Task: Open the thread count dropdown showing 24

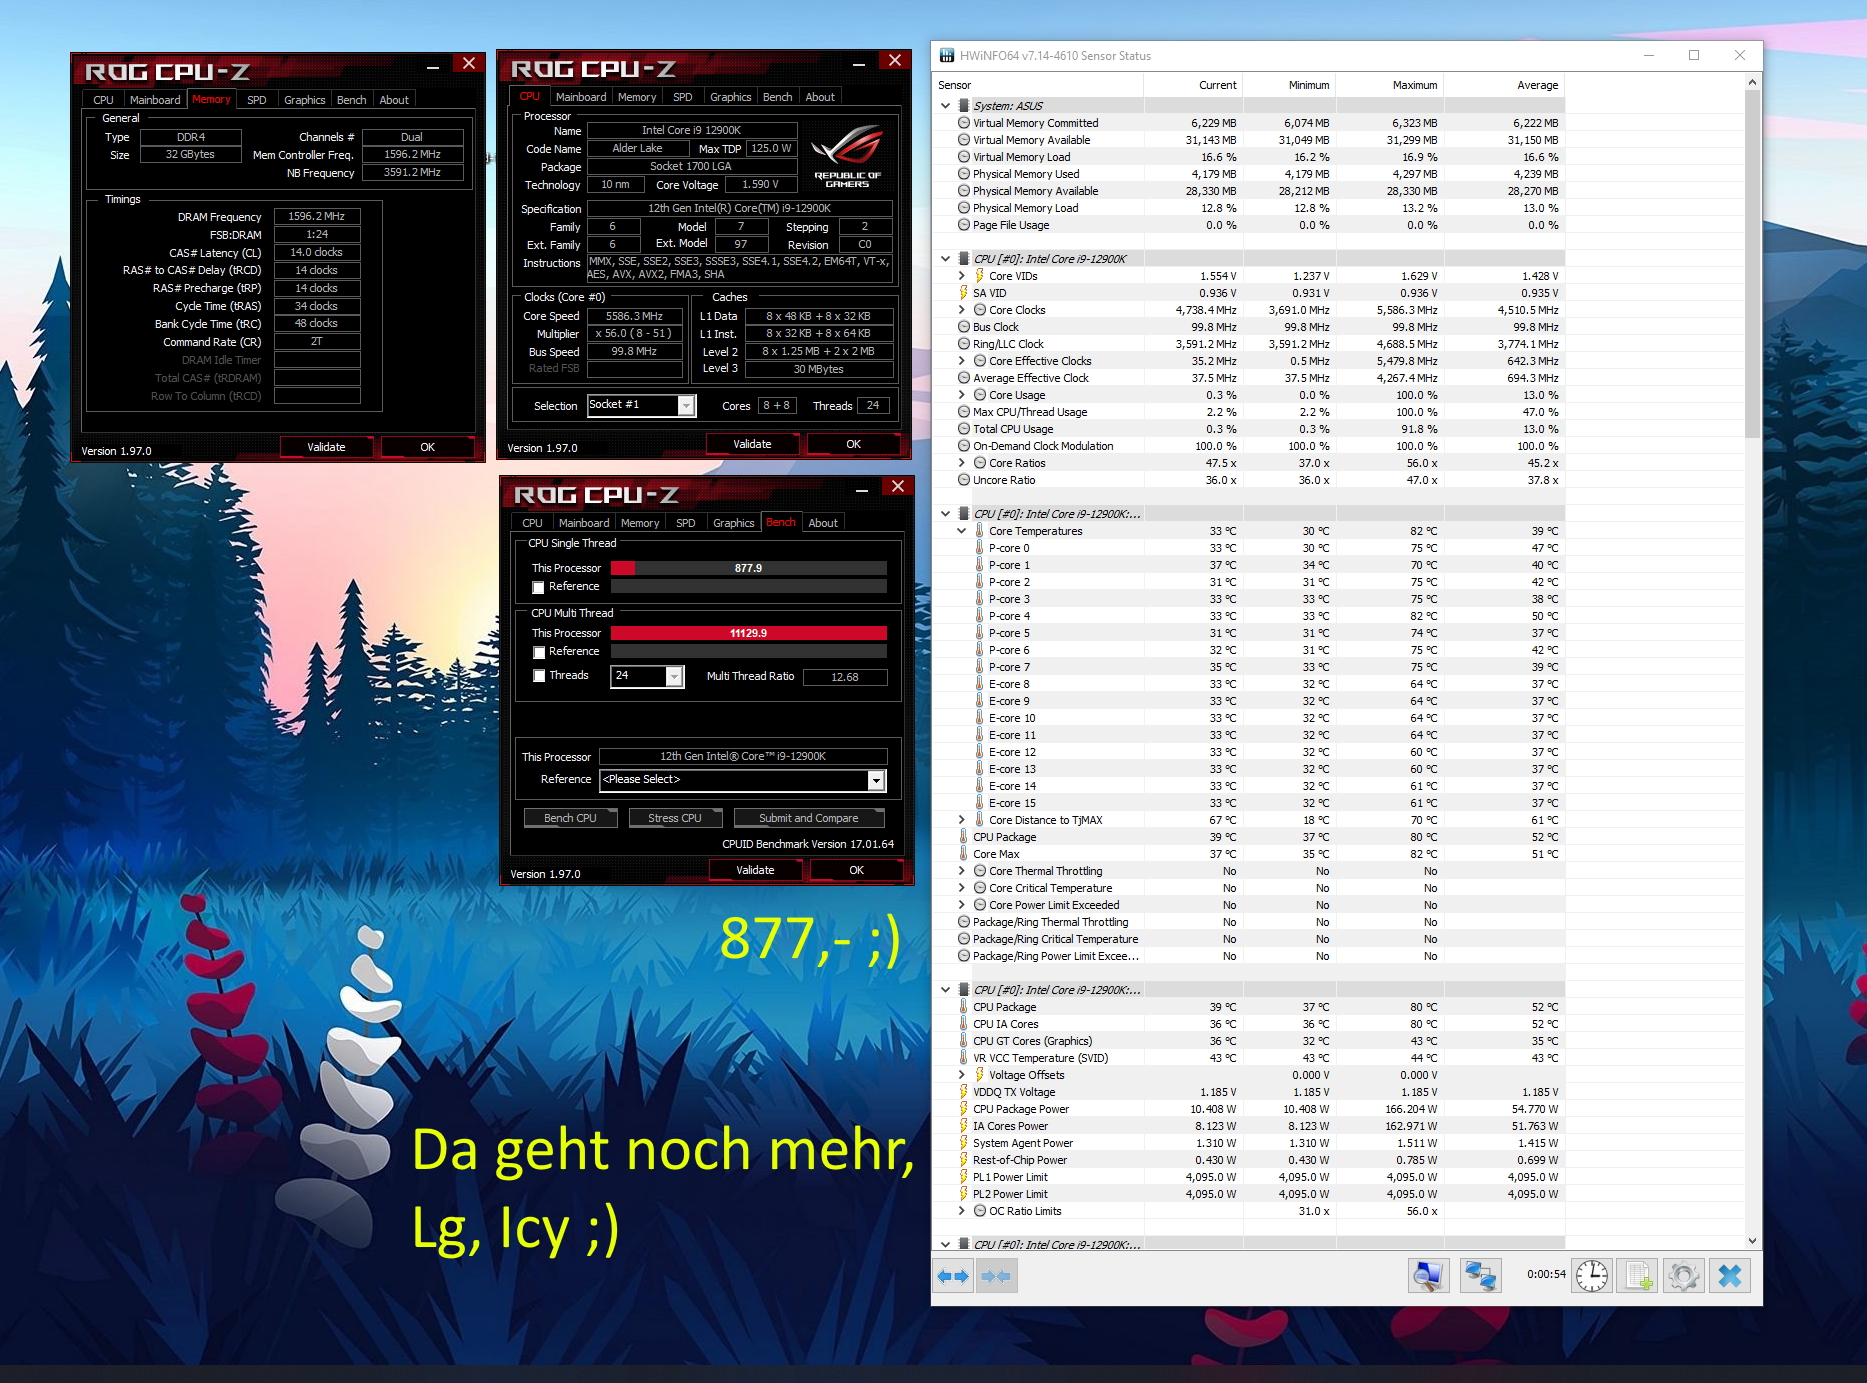Action: coord(675,677)
